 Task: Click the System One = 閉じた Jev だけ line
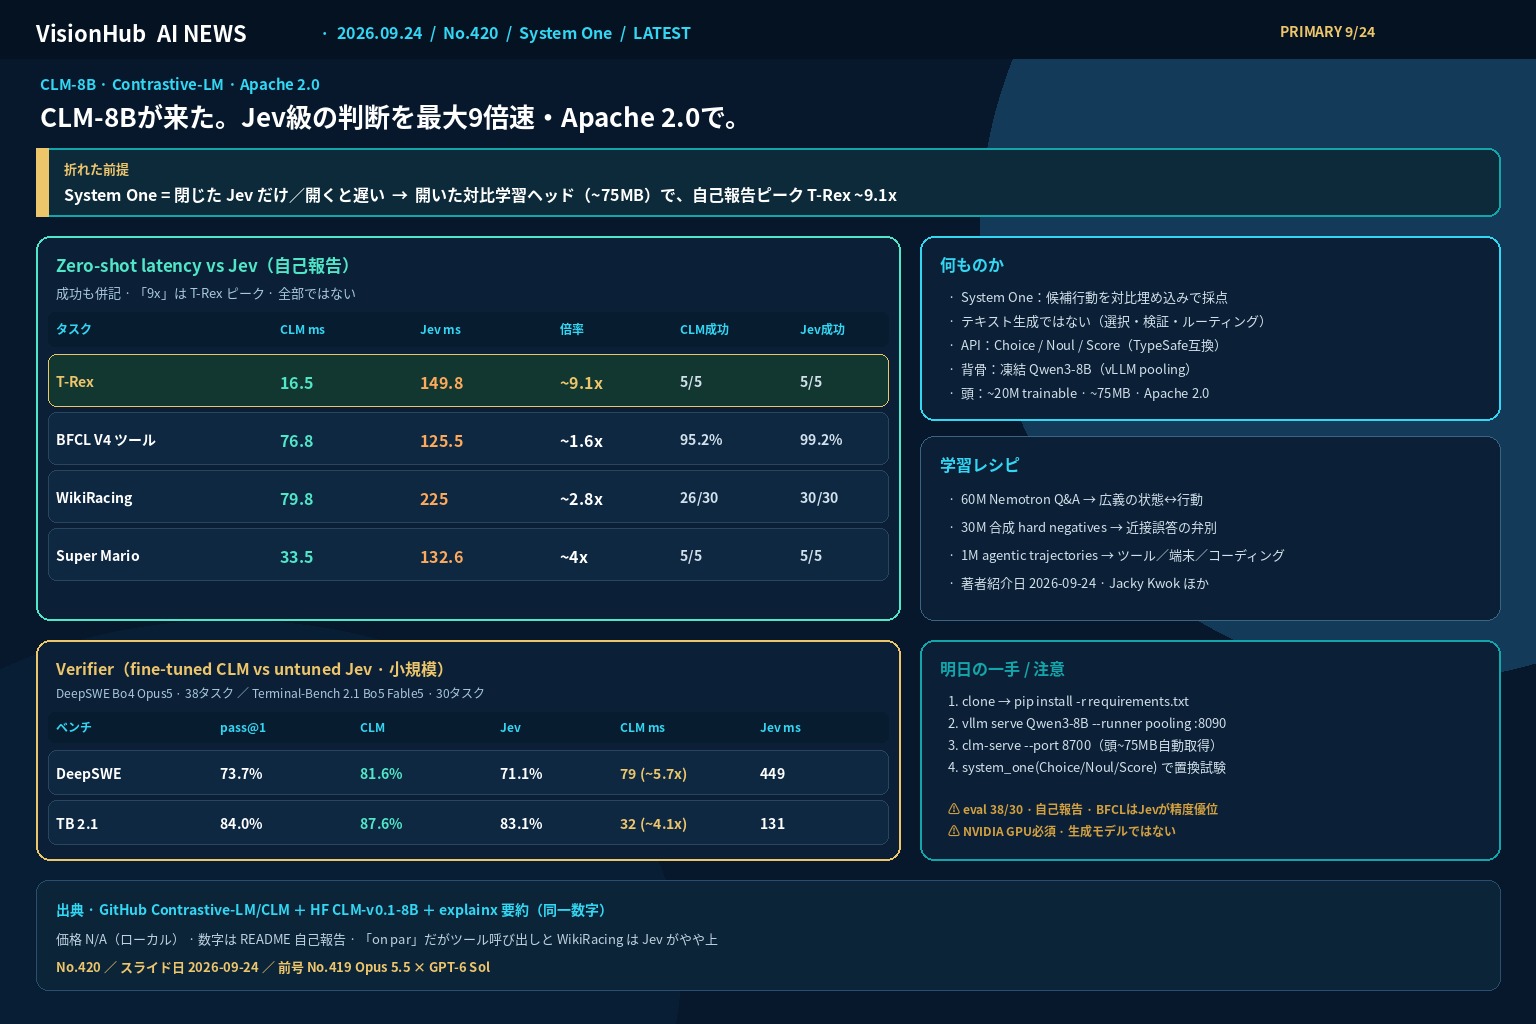point(480,195)
